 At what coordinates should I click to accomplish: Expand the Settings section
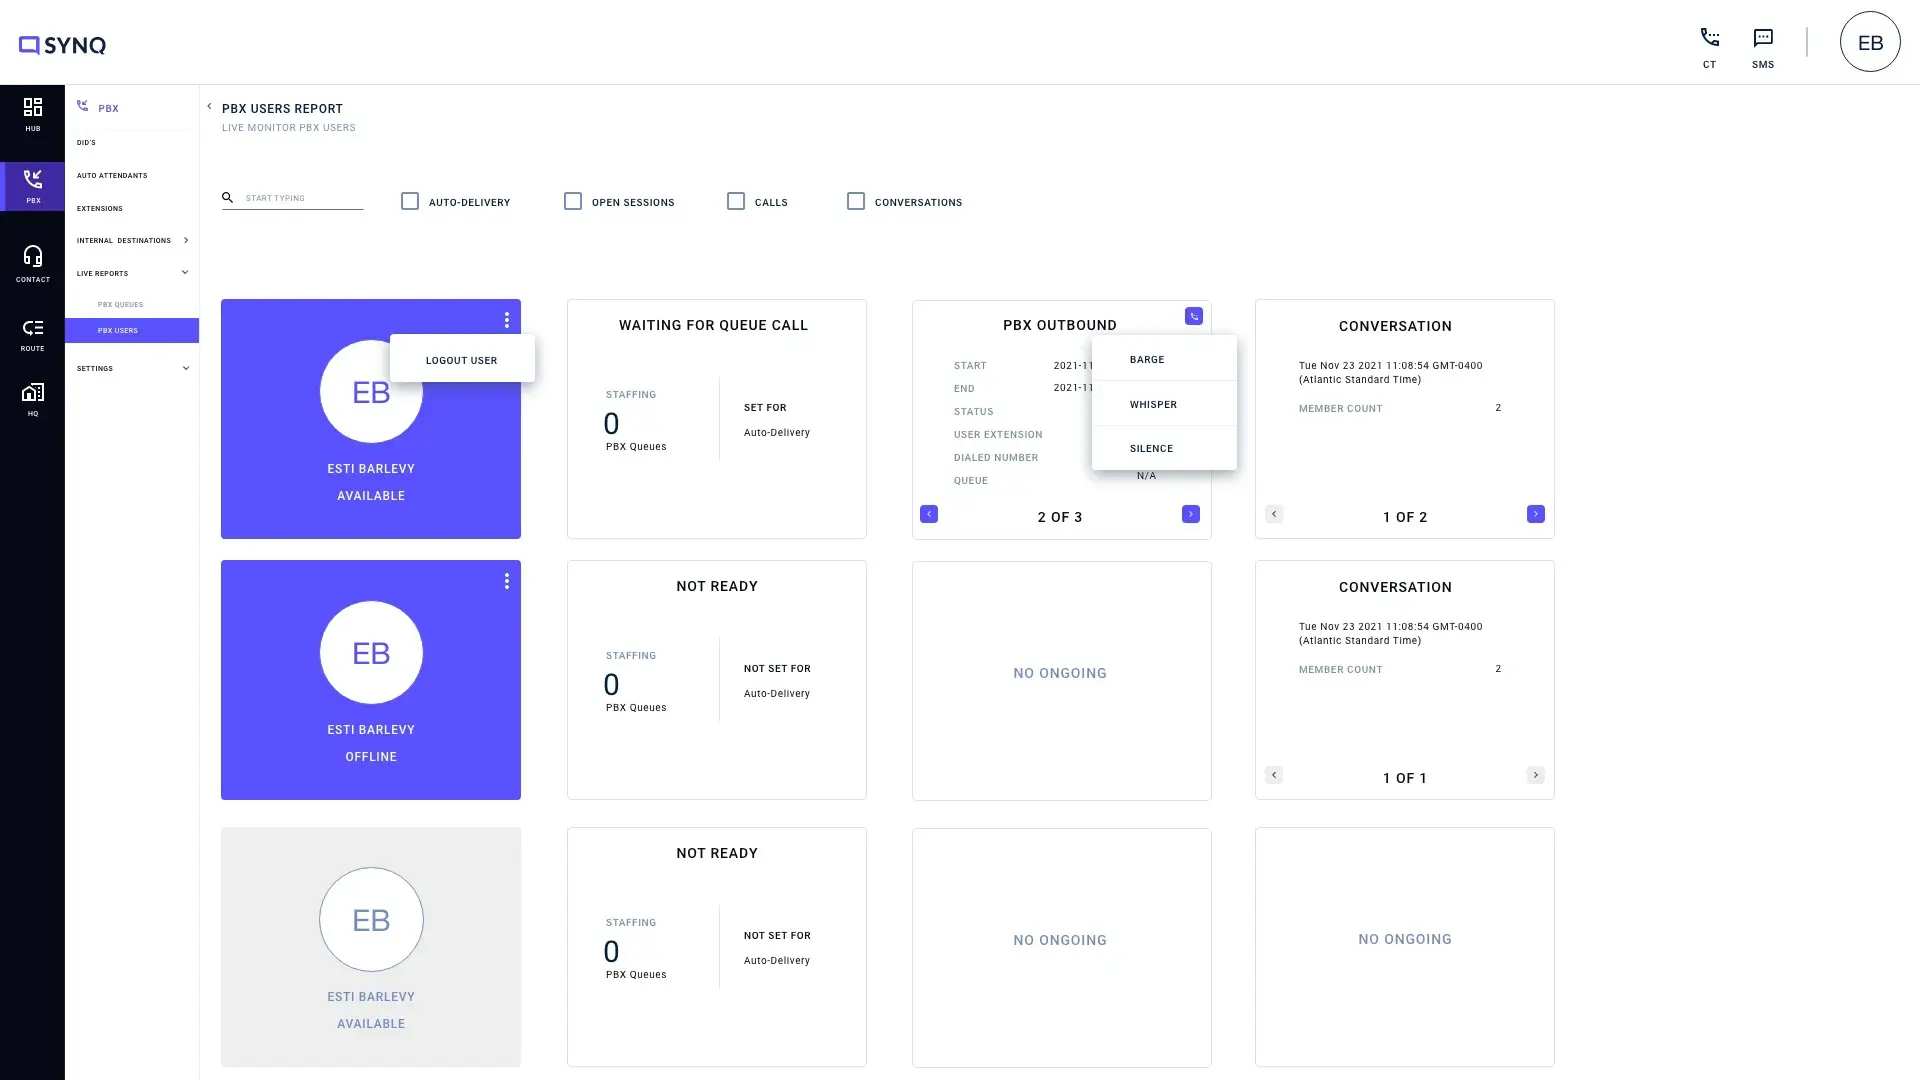pos(185,368)
